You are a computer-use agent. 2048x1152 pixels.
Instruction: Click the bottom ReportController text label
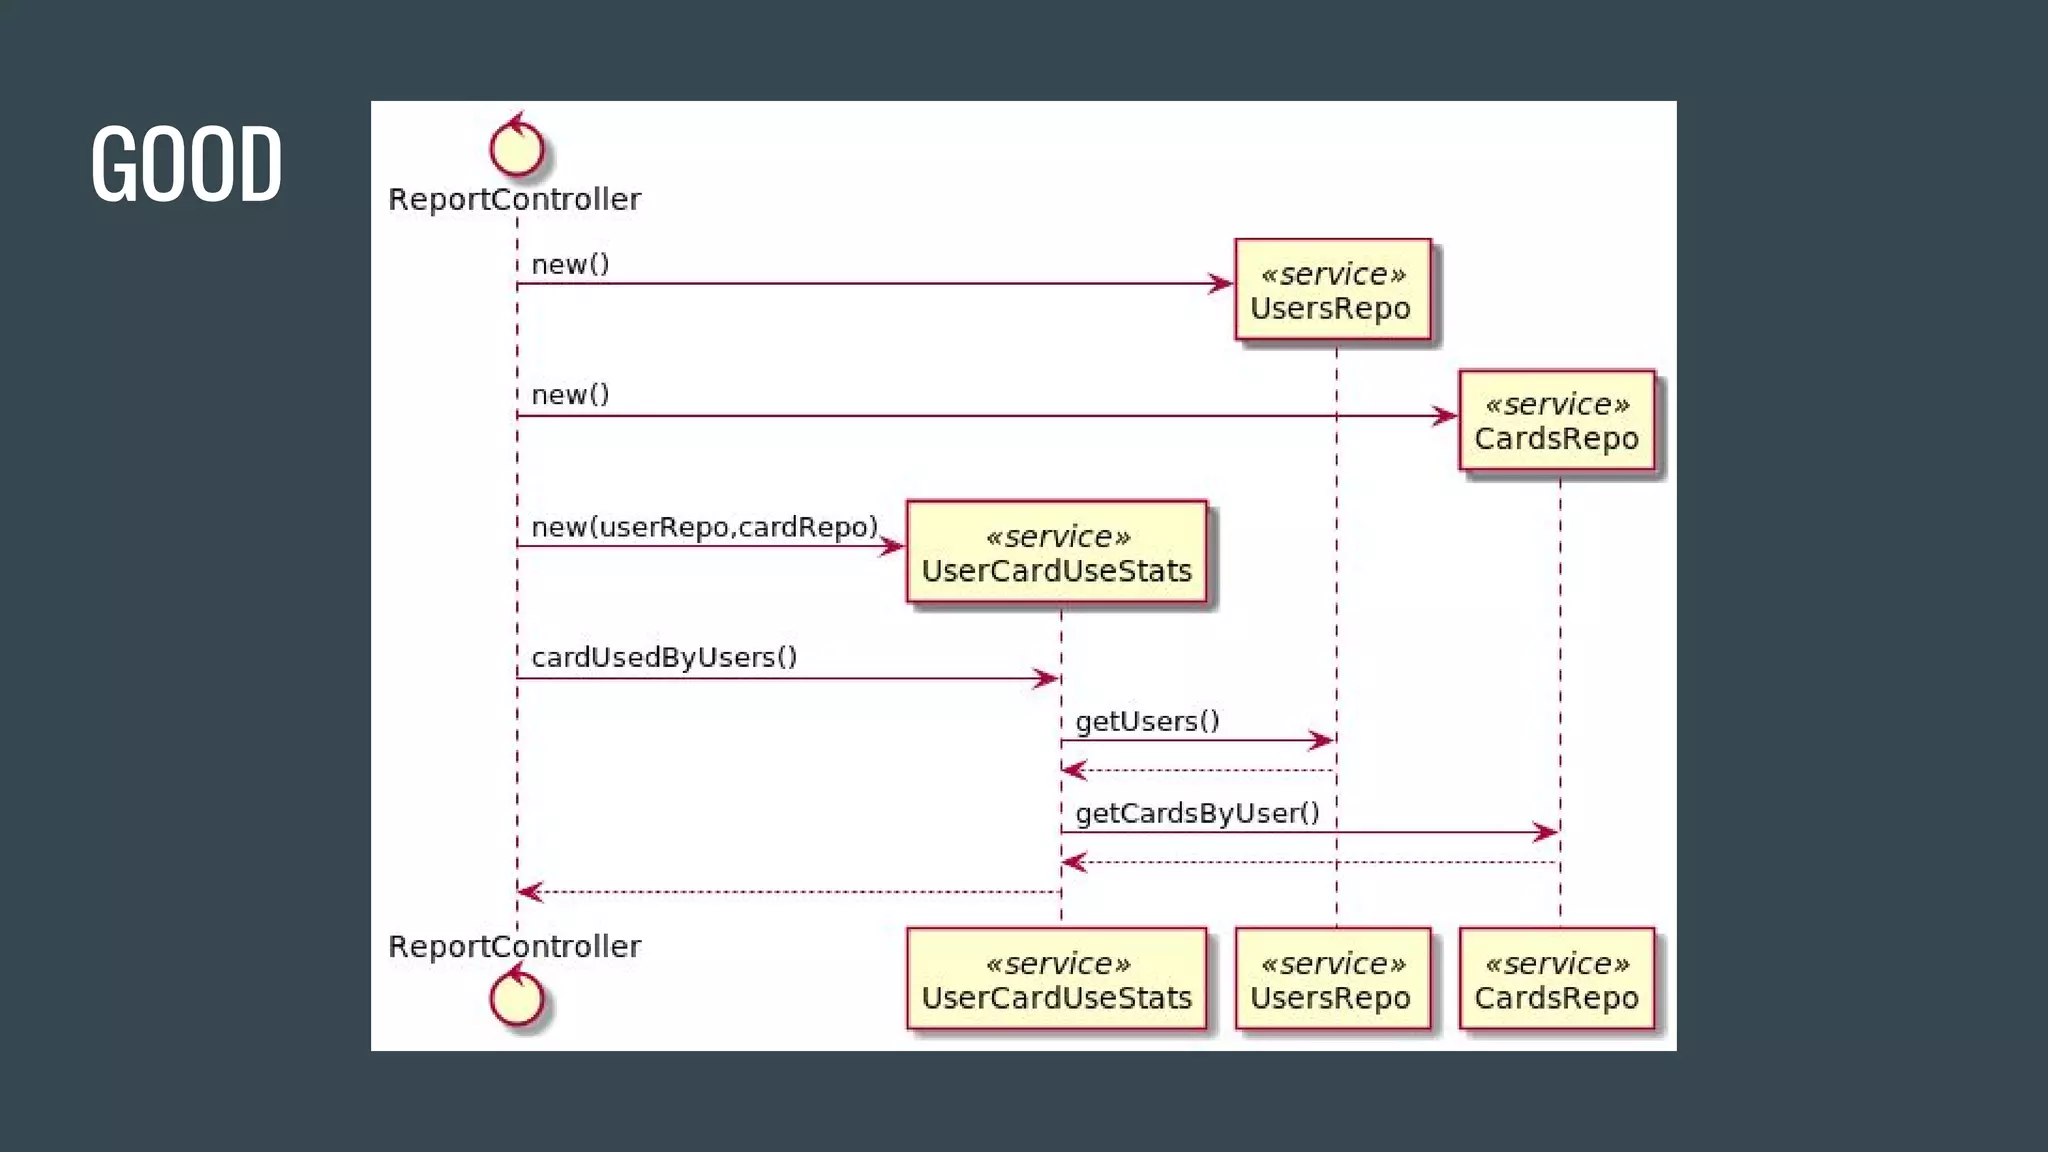514,946
